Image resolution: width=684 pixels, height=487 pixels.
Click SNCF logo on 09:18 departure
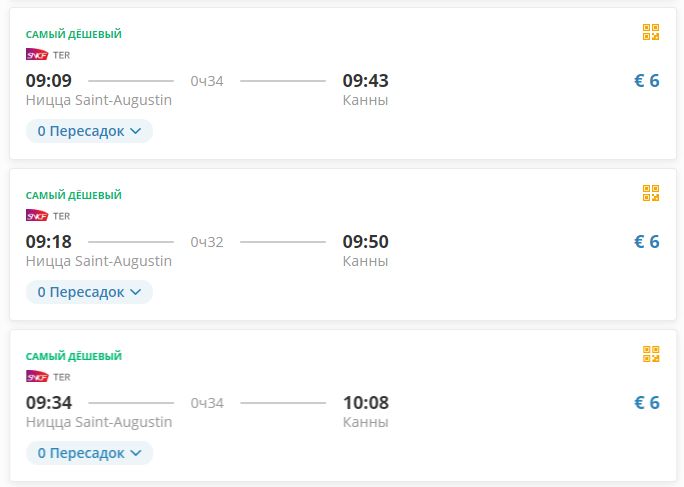pos(37,216)
